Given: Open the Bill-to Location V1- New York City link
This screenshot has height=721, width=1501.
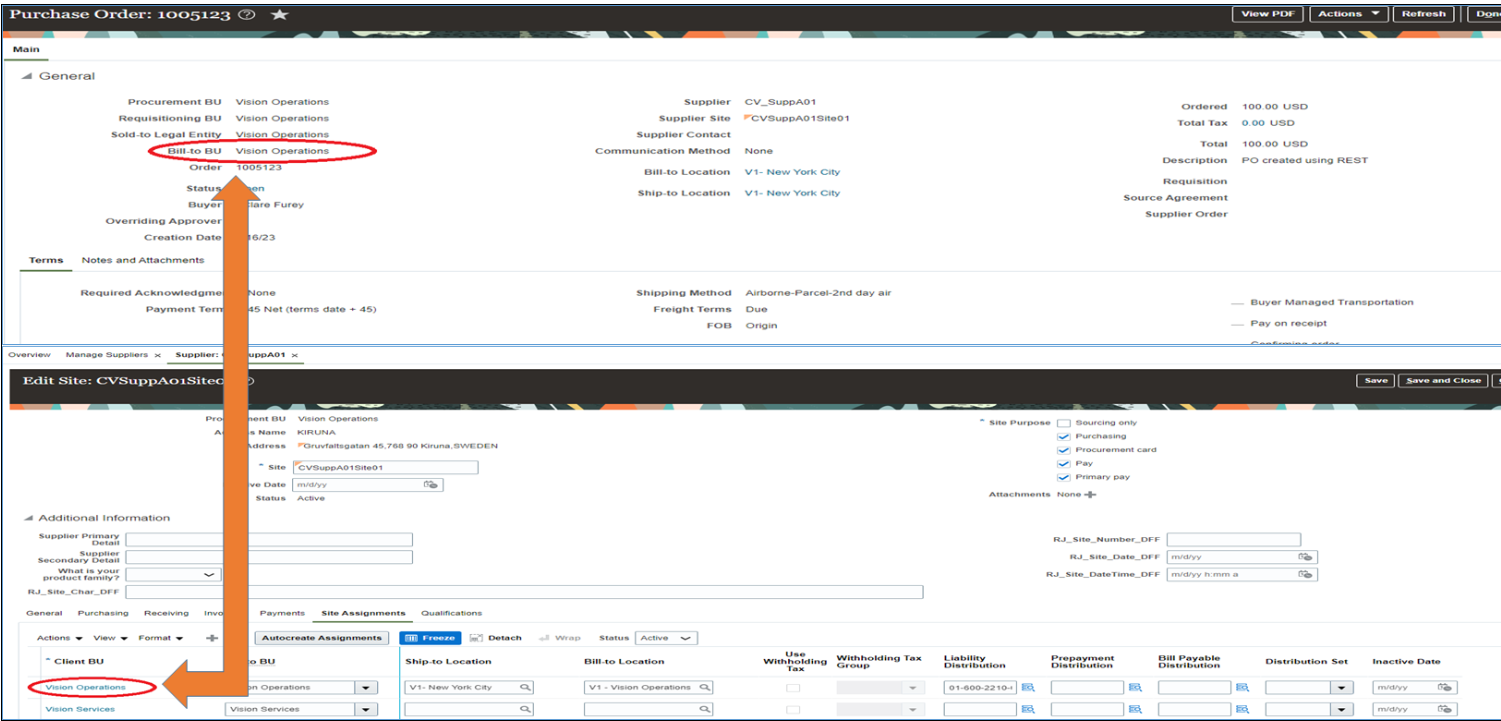Looking at the screenshot, I should click(792, 172).
